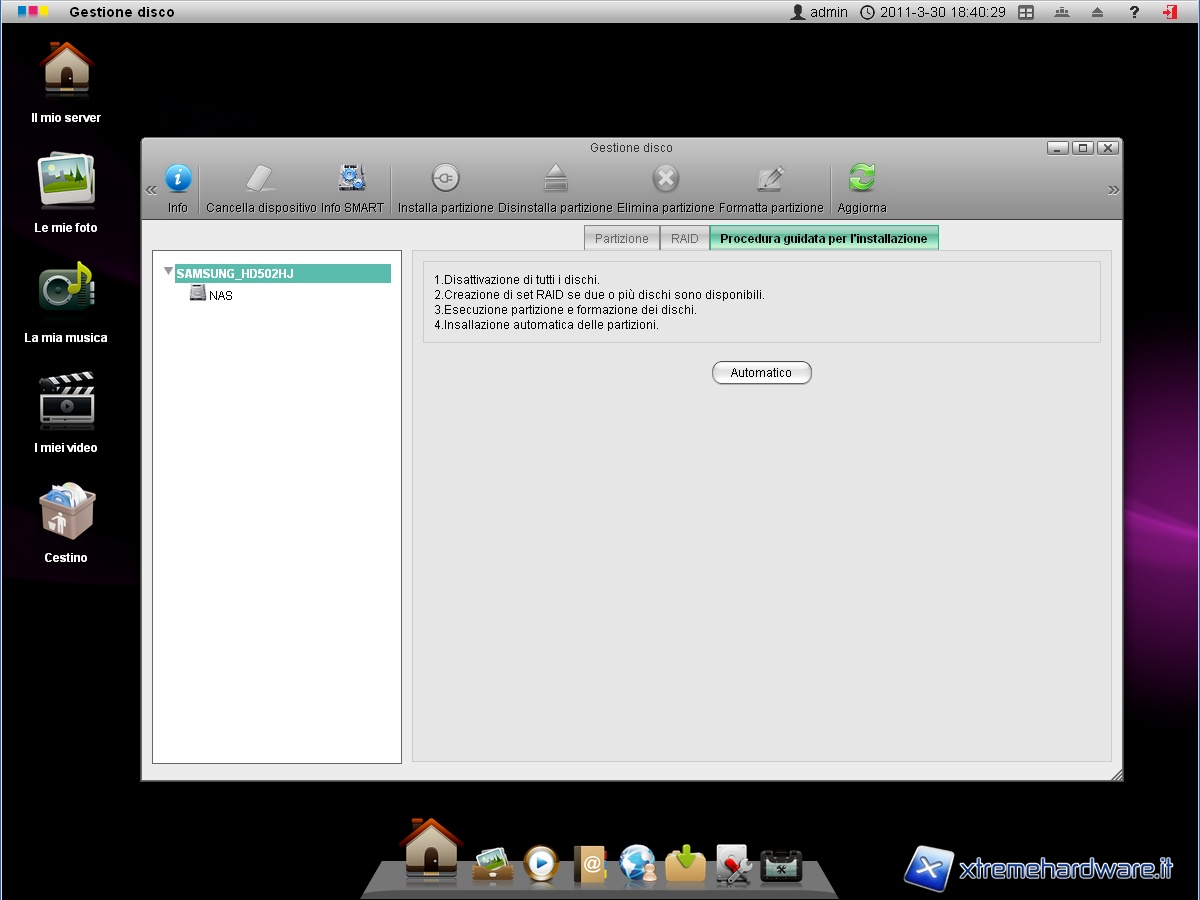This screenshot has width=1200, height=900.
Task: Click the Elimina partizione icon
Action: [x=665, y=180]
